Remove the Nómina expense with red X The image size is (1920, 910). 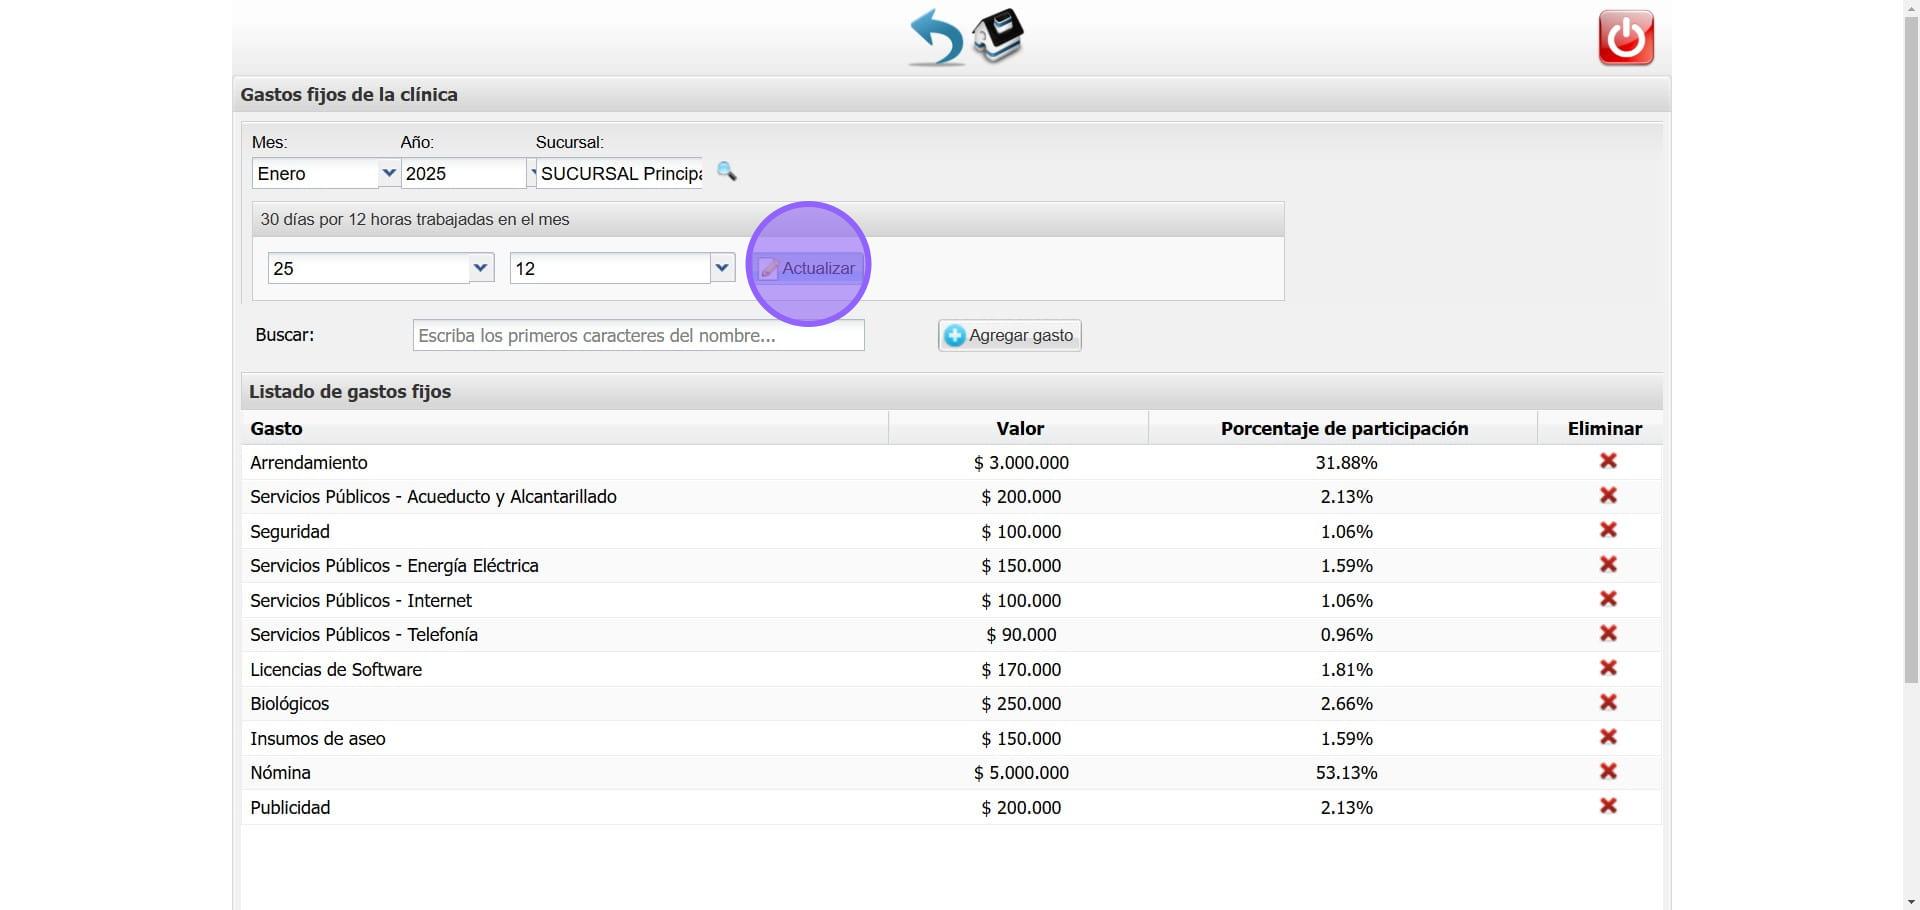1607,772
